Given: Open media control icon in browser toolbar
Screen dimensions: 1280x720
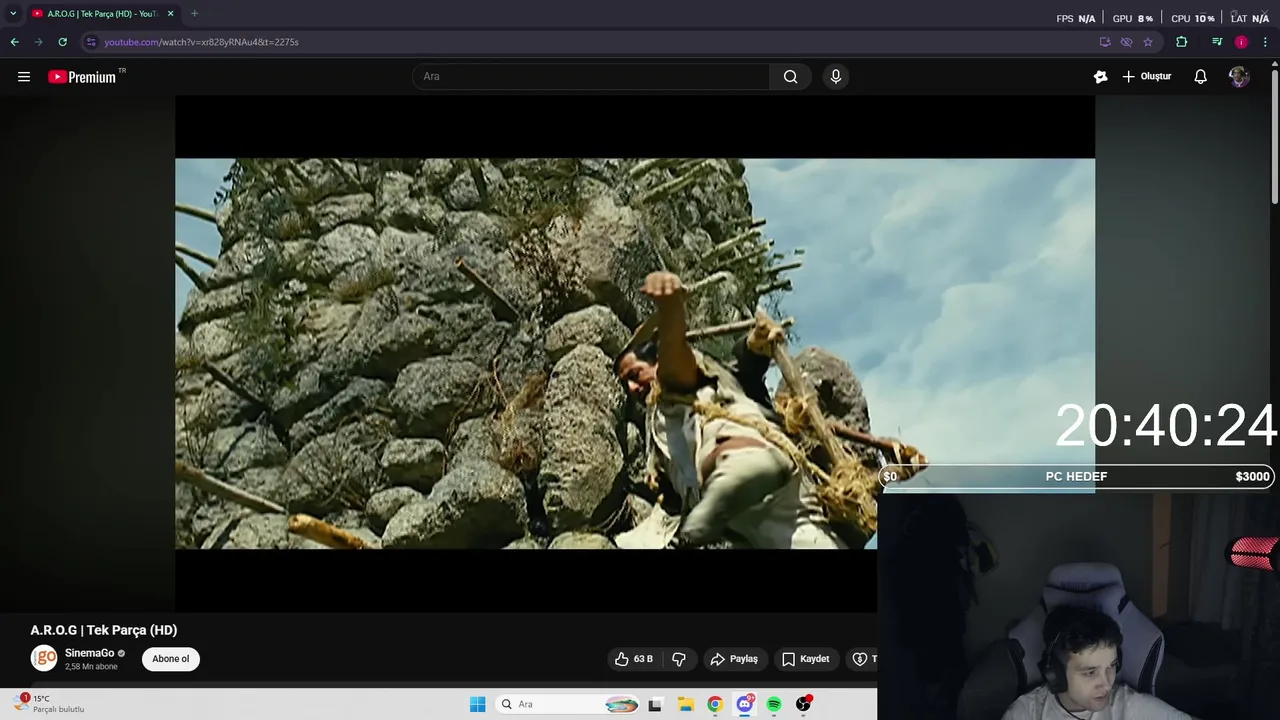Looking at the screenshot, I should pos(1216,42).
